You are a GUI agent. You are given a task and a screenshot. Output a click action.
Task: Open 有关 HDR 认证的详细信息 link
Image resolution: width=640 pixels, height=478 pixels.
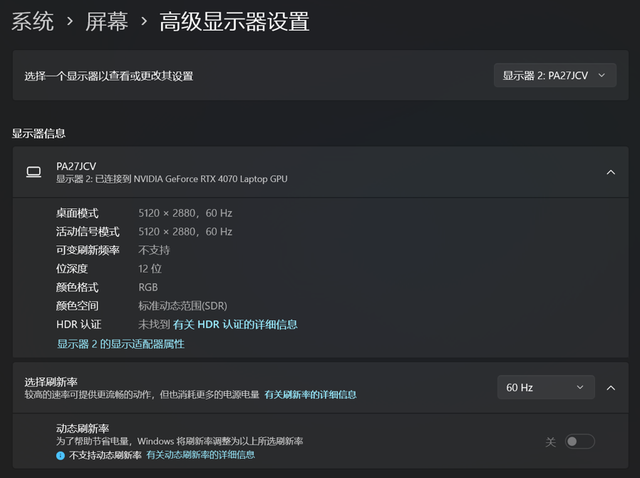point(235,325)
